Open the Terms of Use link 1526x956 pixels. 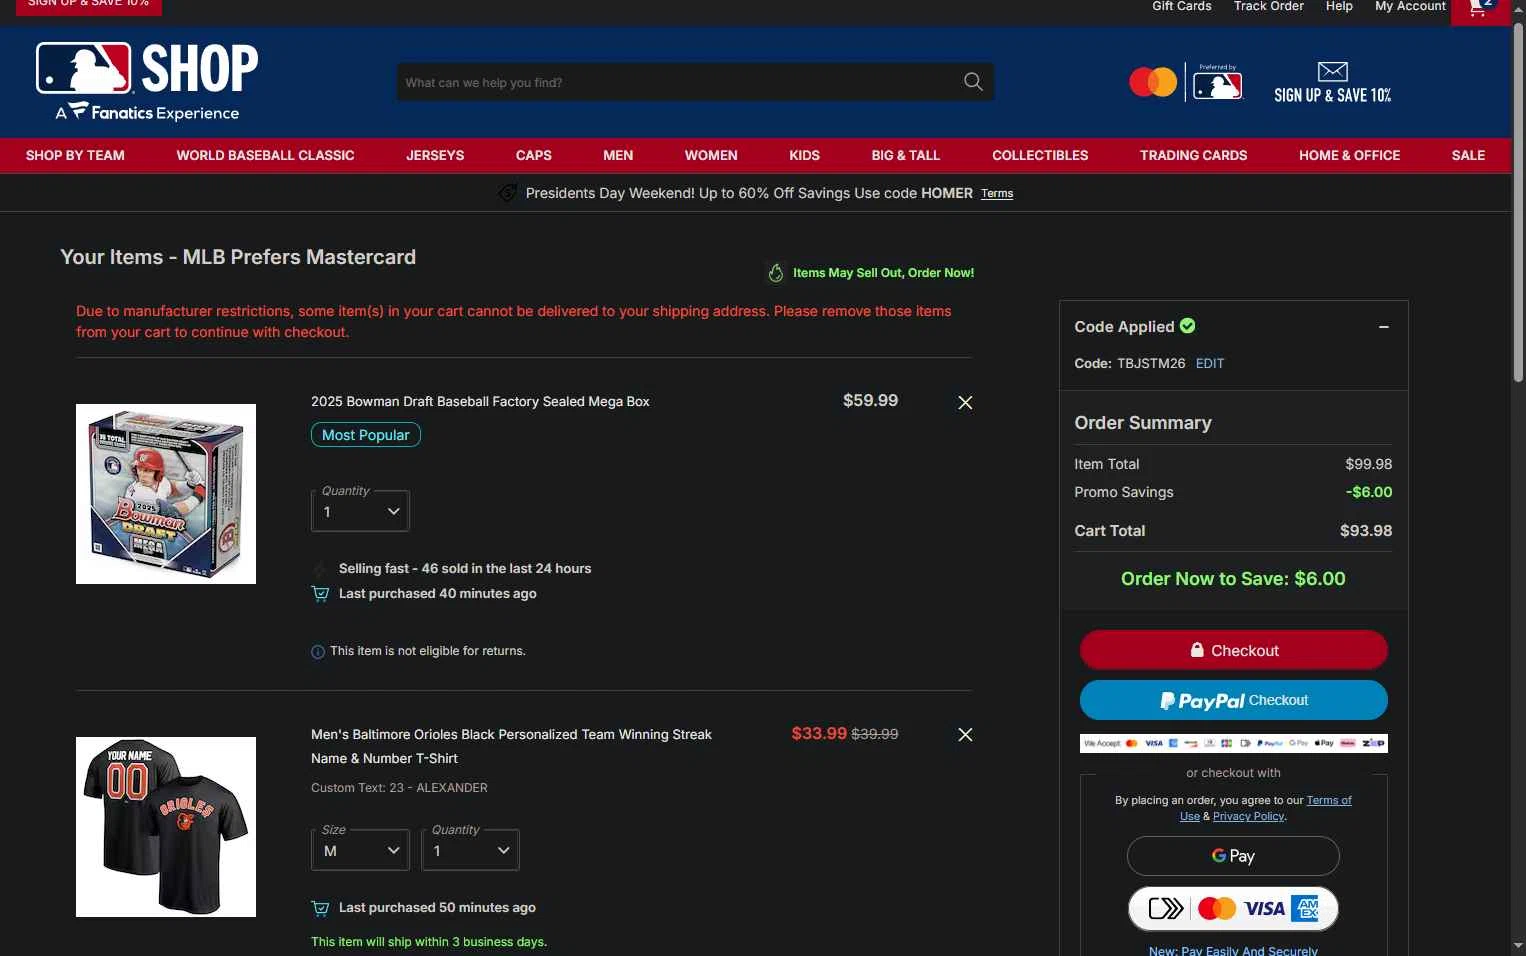[x=1329, y=801]
